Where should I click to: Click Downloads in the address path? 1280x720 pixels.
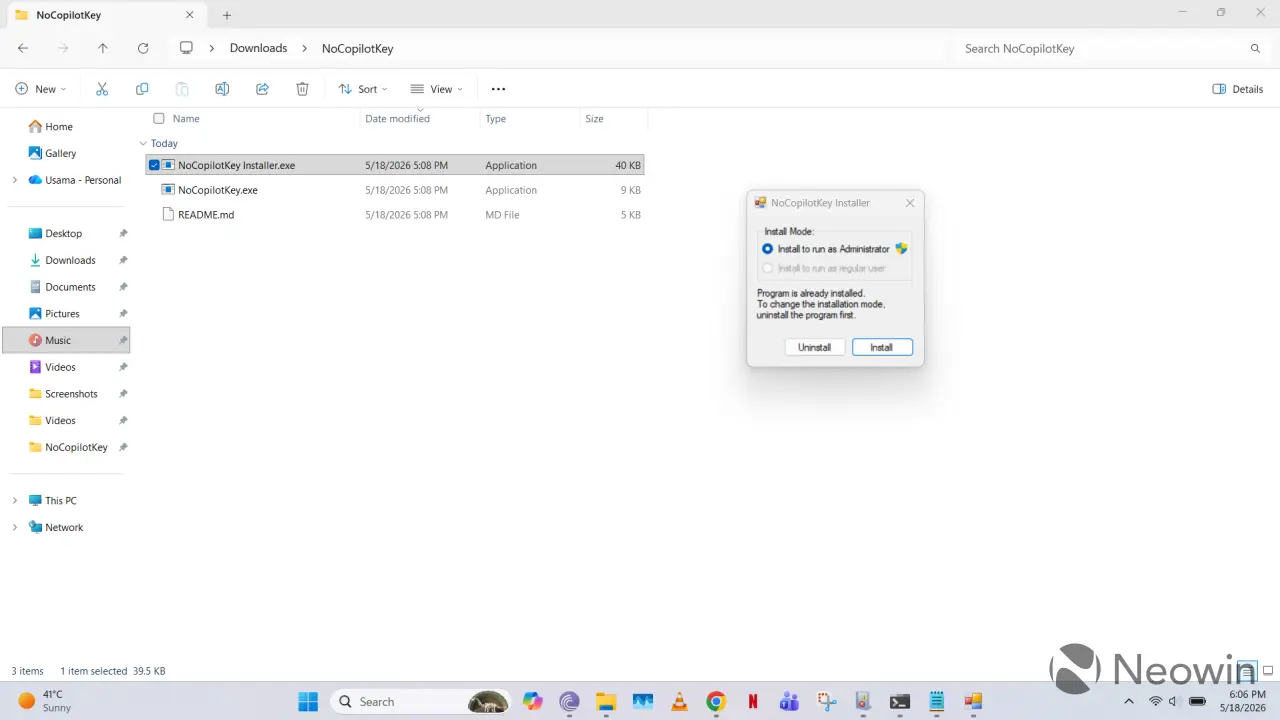258,48
